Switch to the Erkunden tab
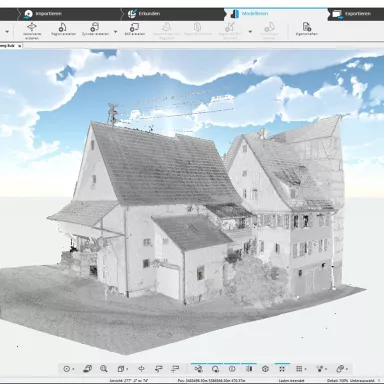 (144, 14)
